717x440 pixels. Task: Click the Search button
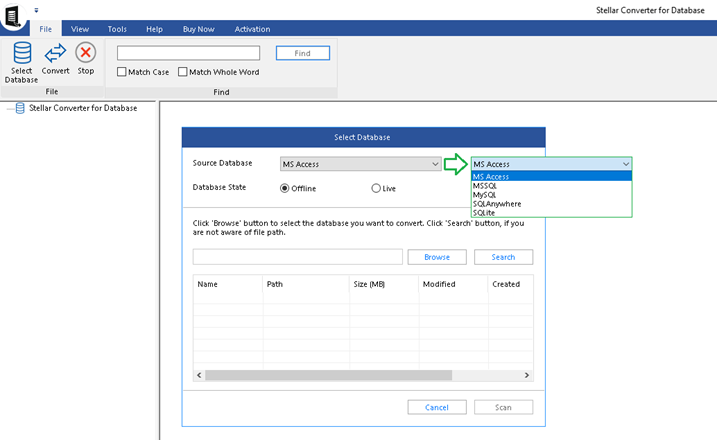point(503,257)
